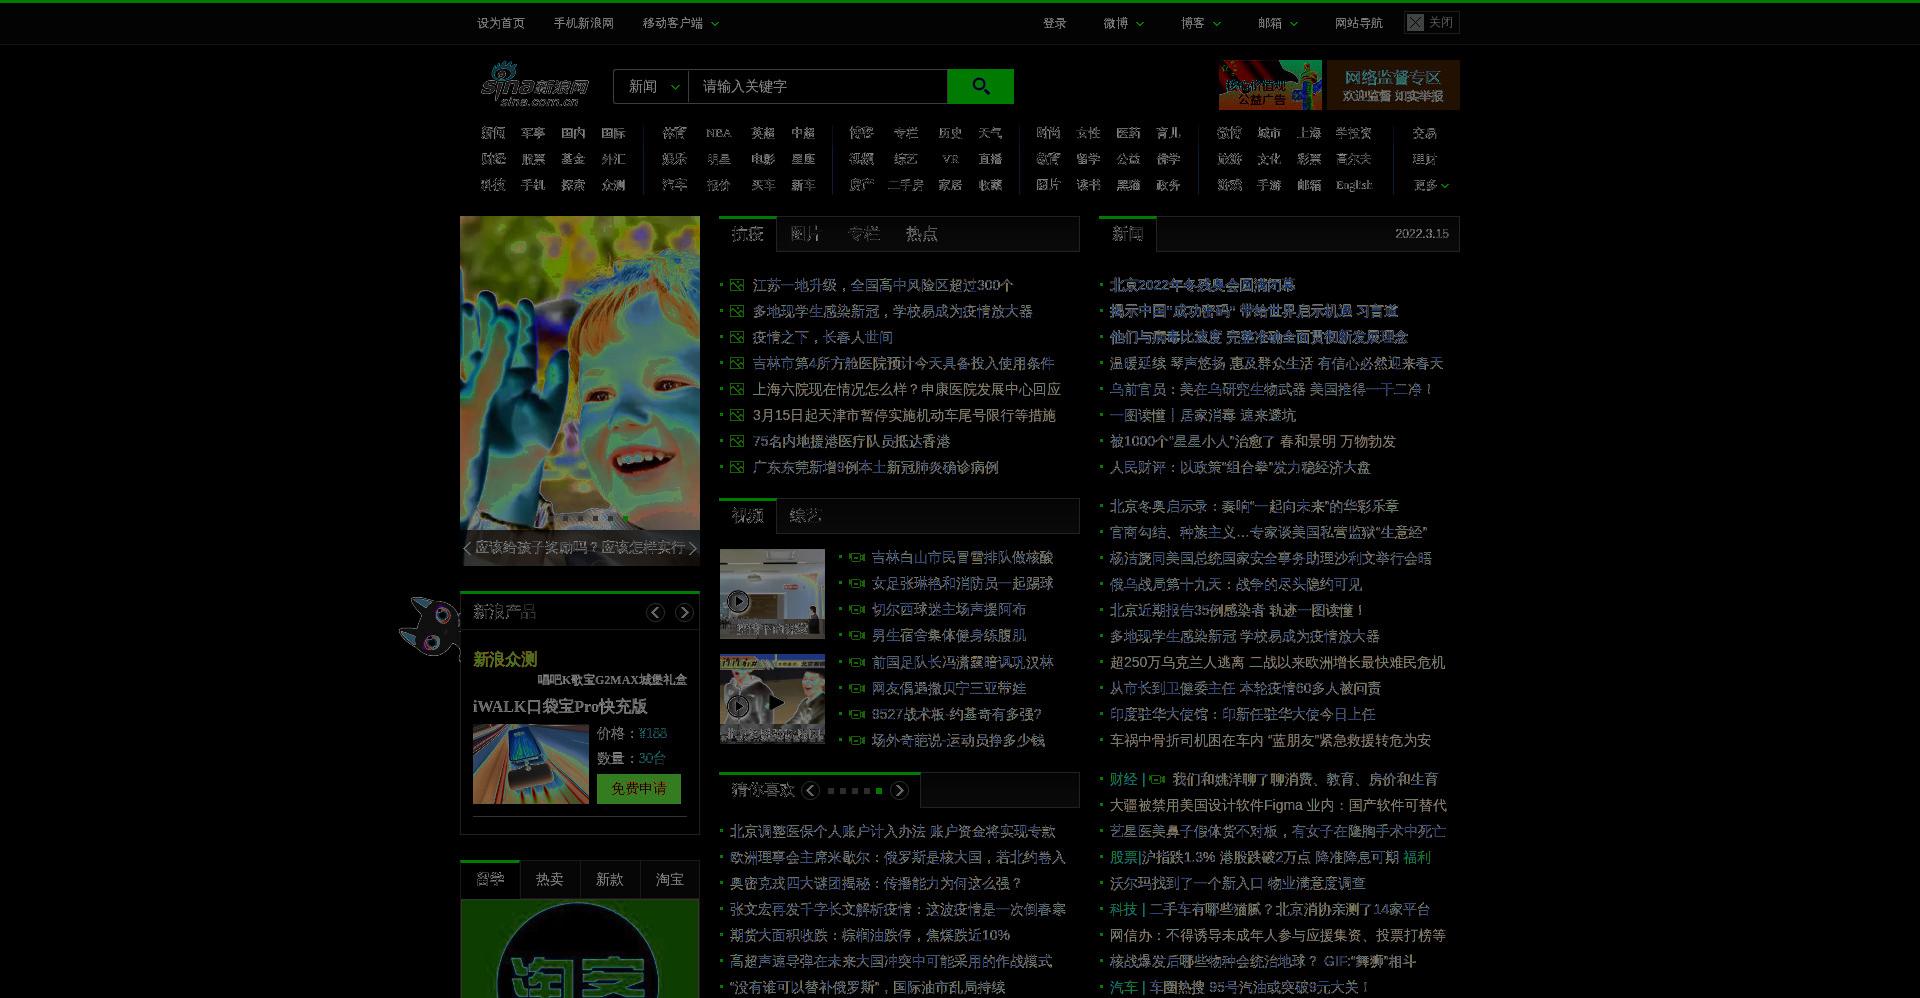Click next arrow beside 猜你喜欢
This screenshot has height=998, width=1920.
[x=899, y=791]
